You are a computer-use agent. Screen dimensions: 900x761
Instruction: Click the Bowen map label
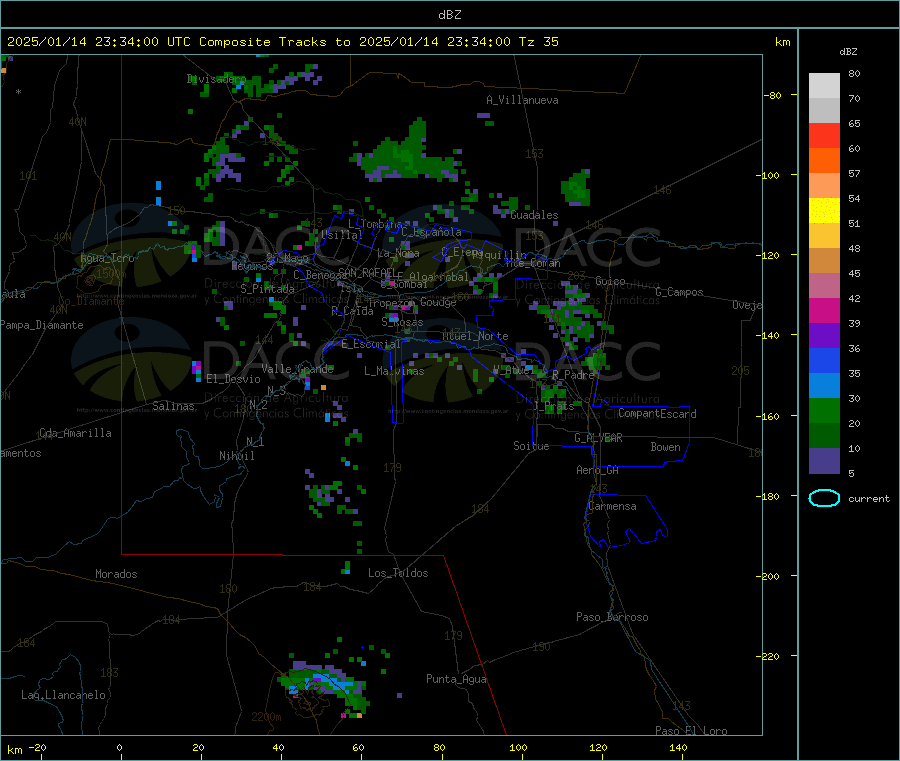[x=666, y=447]
